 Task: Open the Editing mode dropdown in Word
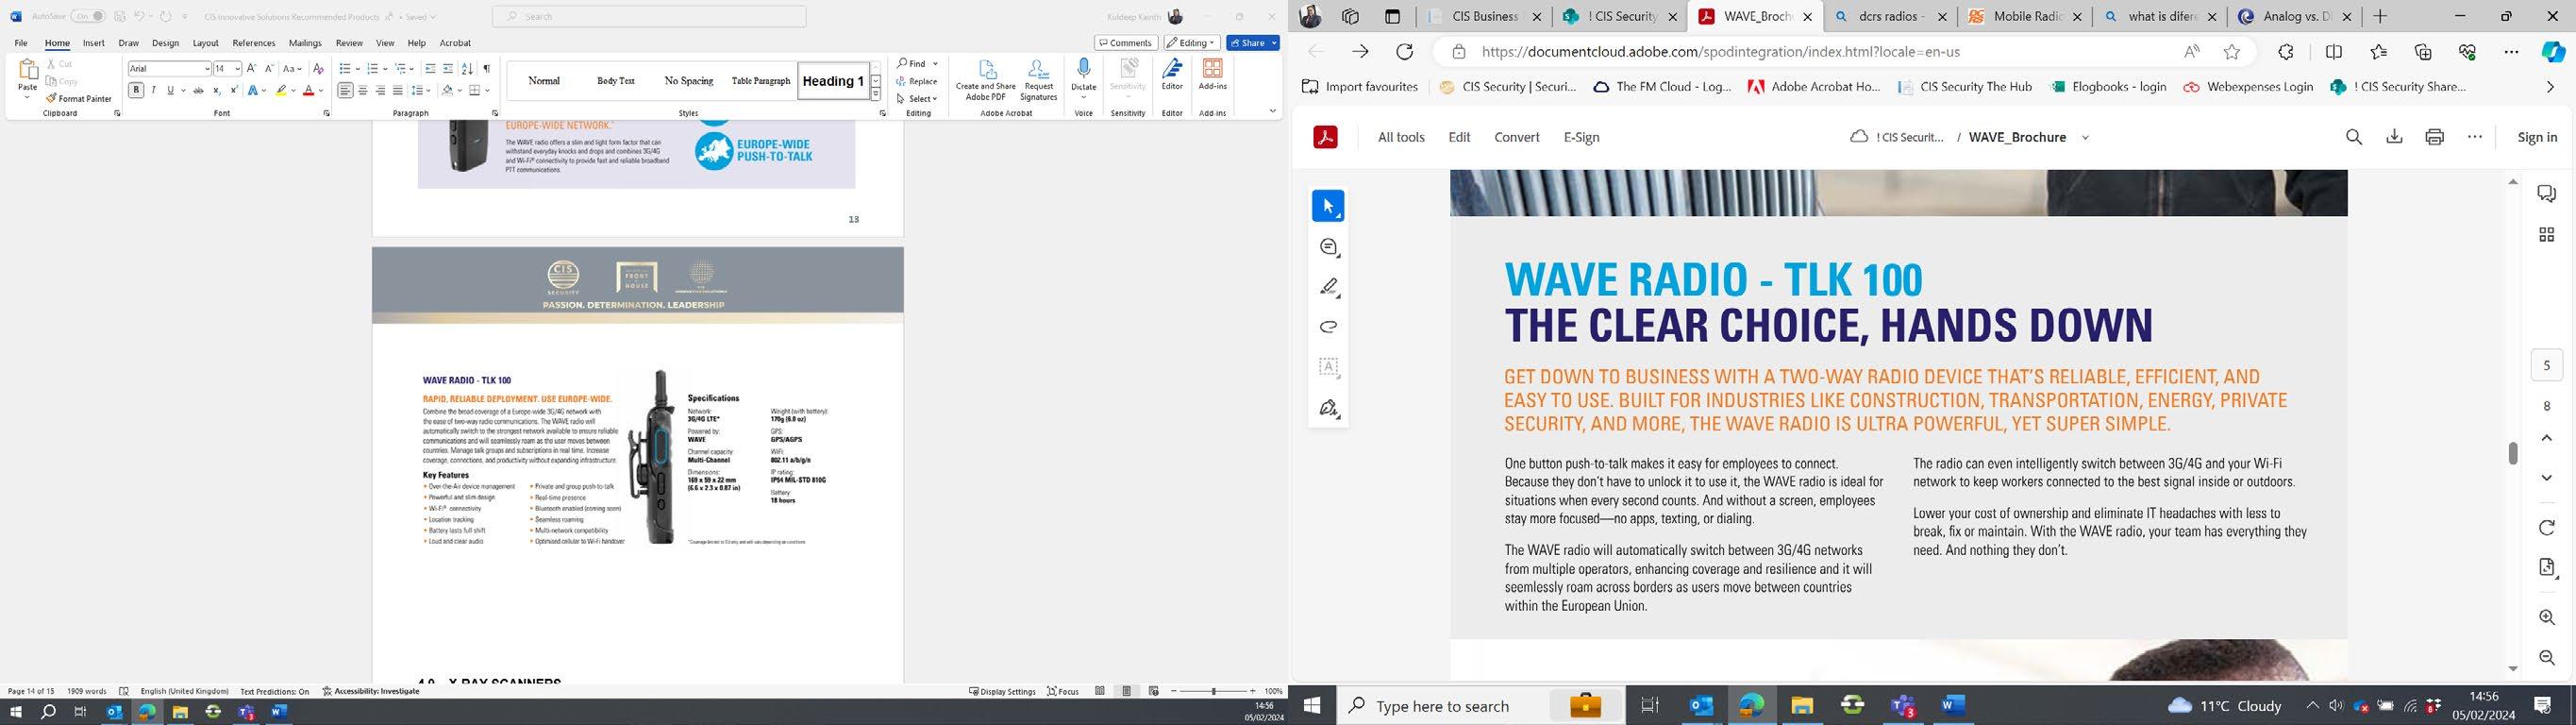click(1191, 43)
